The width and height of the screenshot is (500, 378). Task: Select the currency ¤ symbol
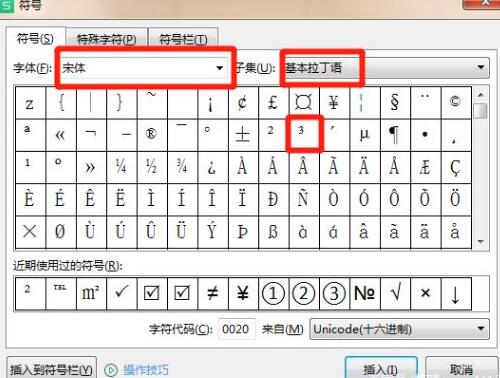(304, 102)
